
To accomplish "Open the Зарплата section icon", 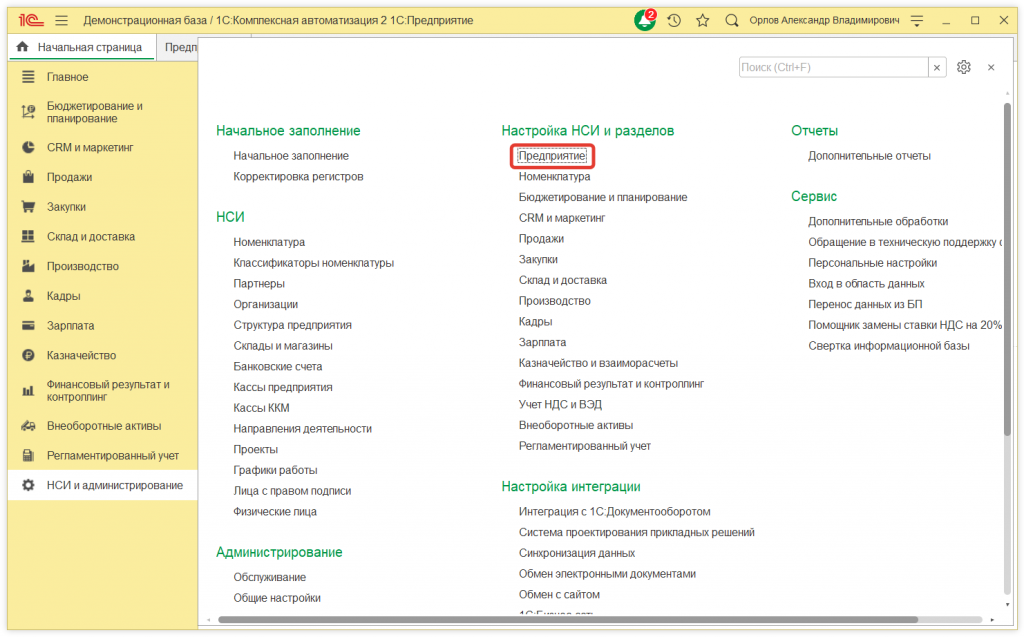I will tap(26, 325).
